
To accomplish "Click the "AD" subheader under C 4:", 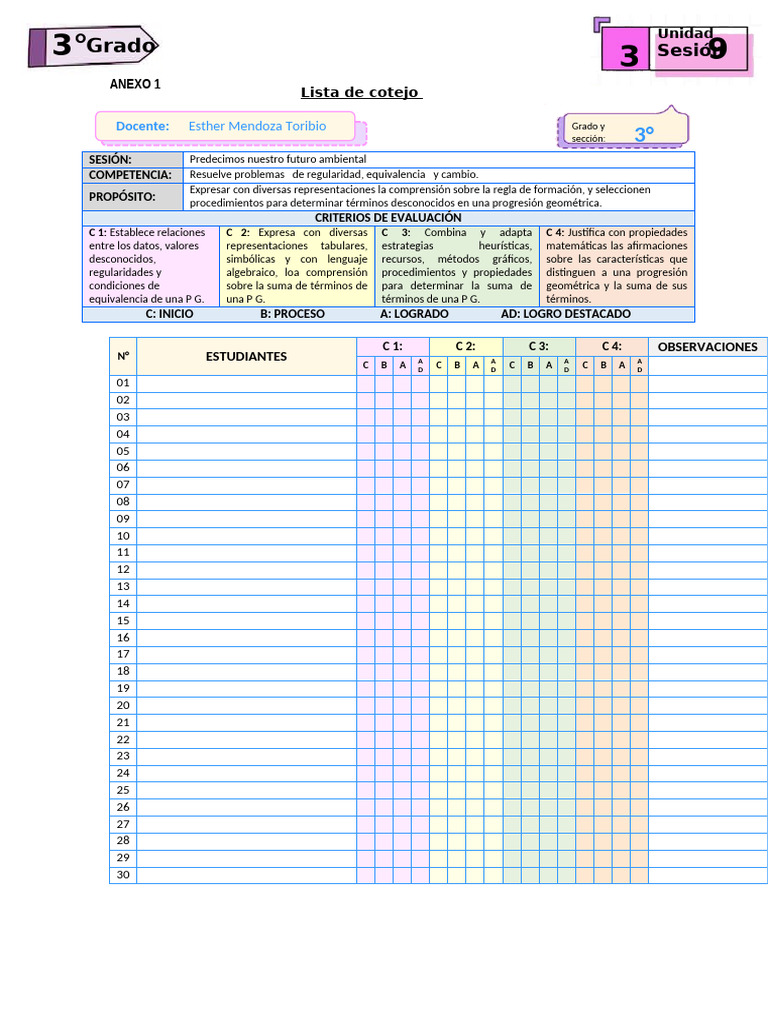I will coord(639,366).
